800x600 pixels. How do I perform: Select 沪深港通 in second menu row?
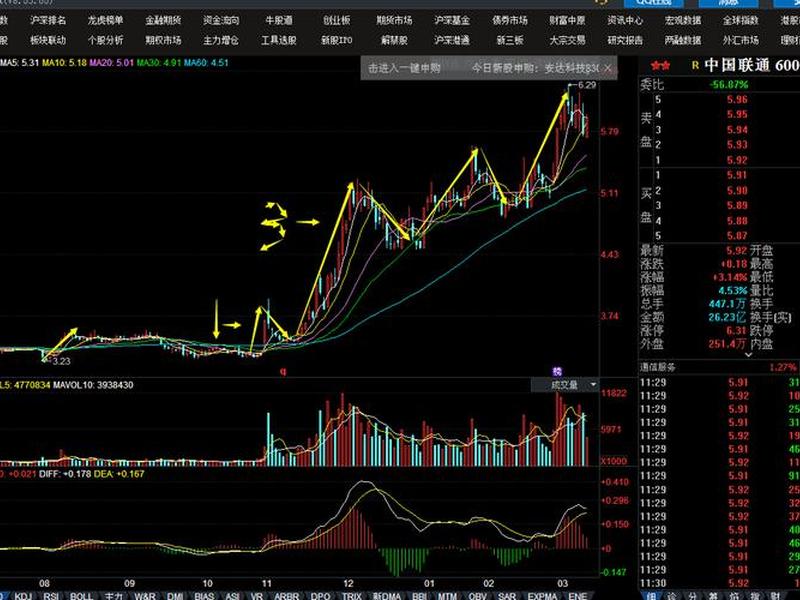(452, 40)
